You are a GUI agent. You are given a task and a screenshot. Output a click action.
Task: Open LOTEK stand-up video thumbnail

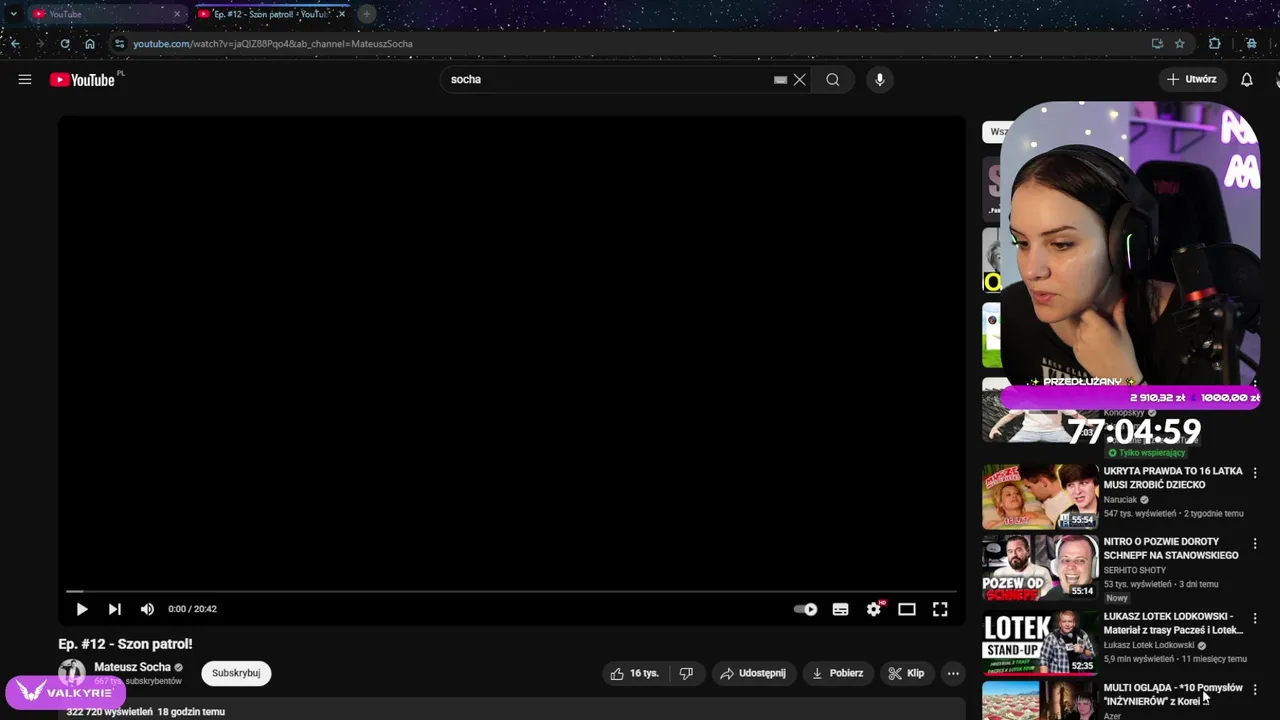(x=1040, y=642)
